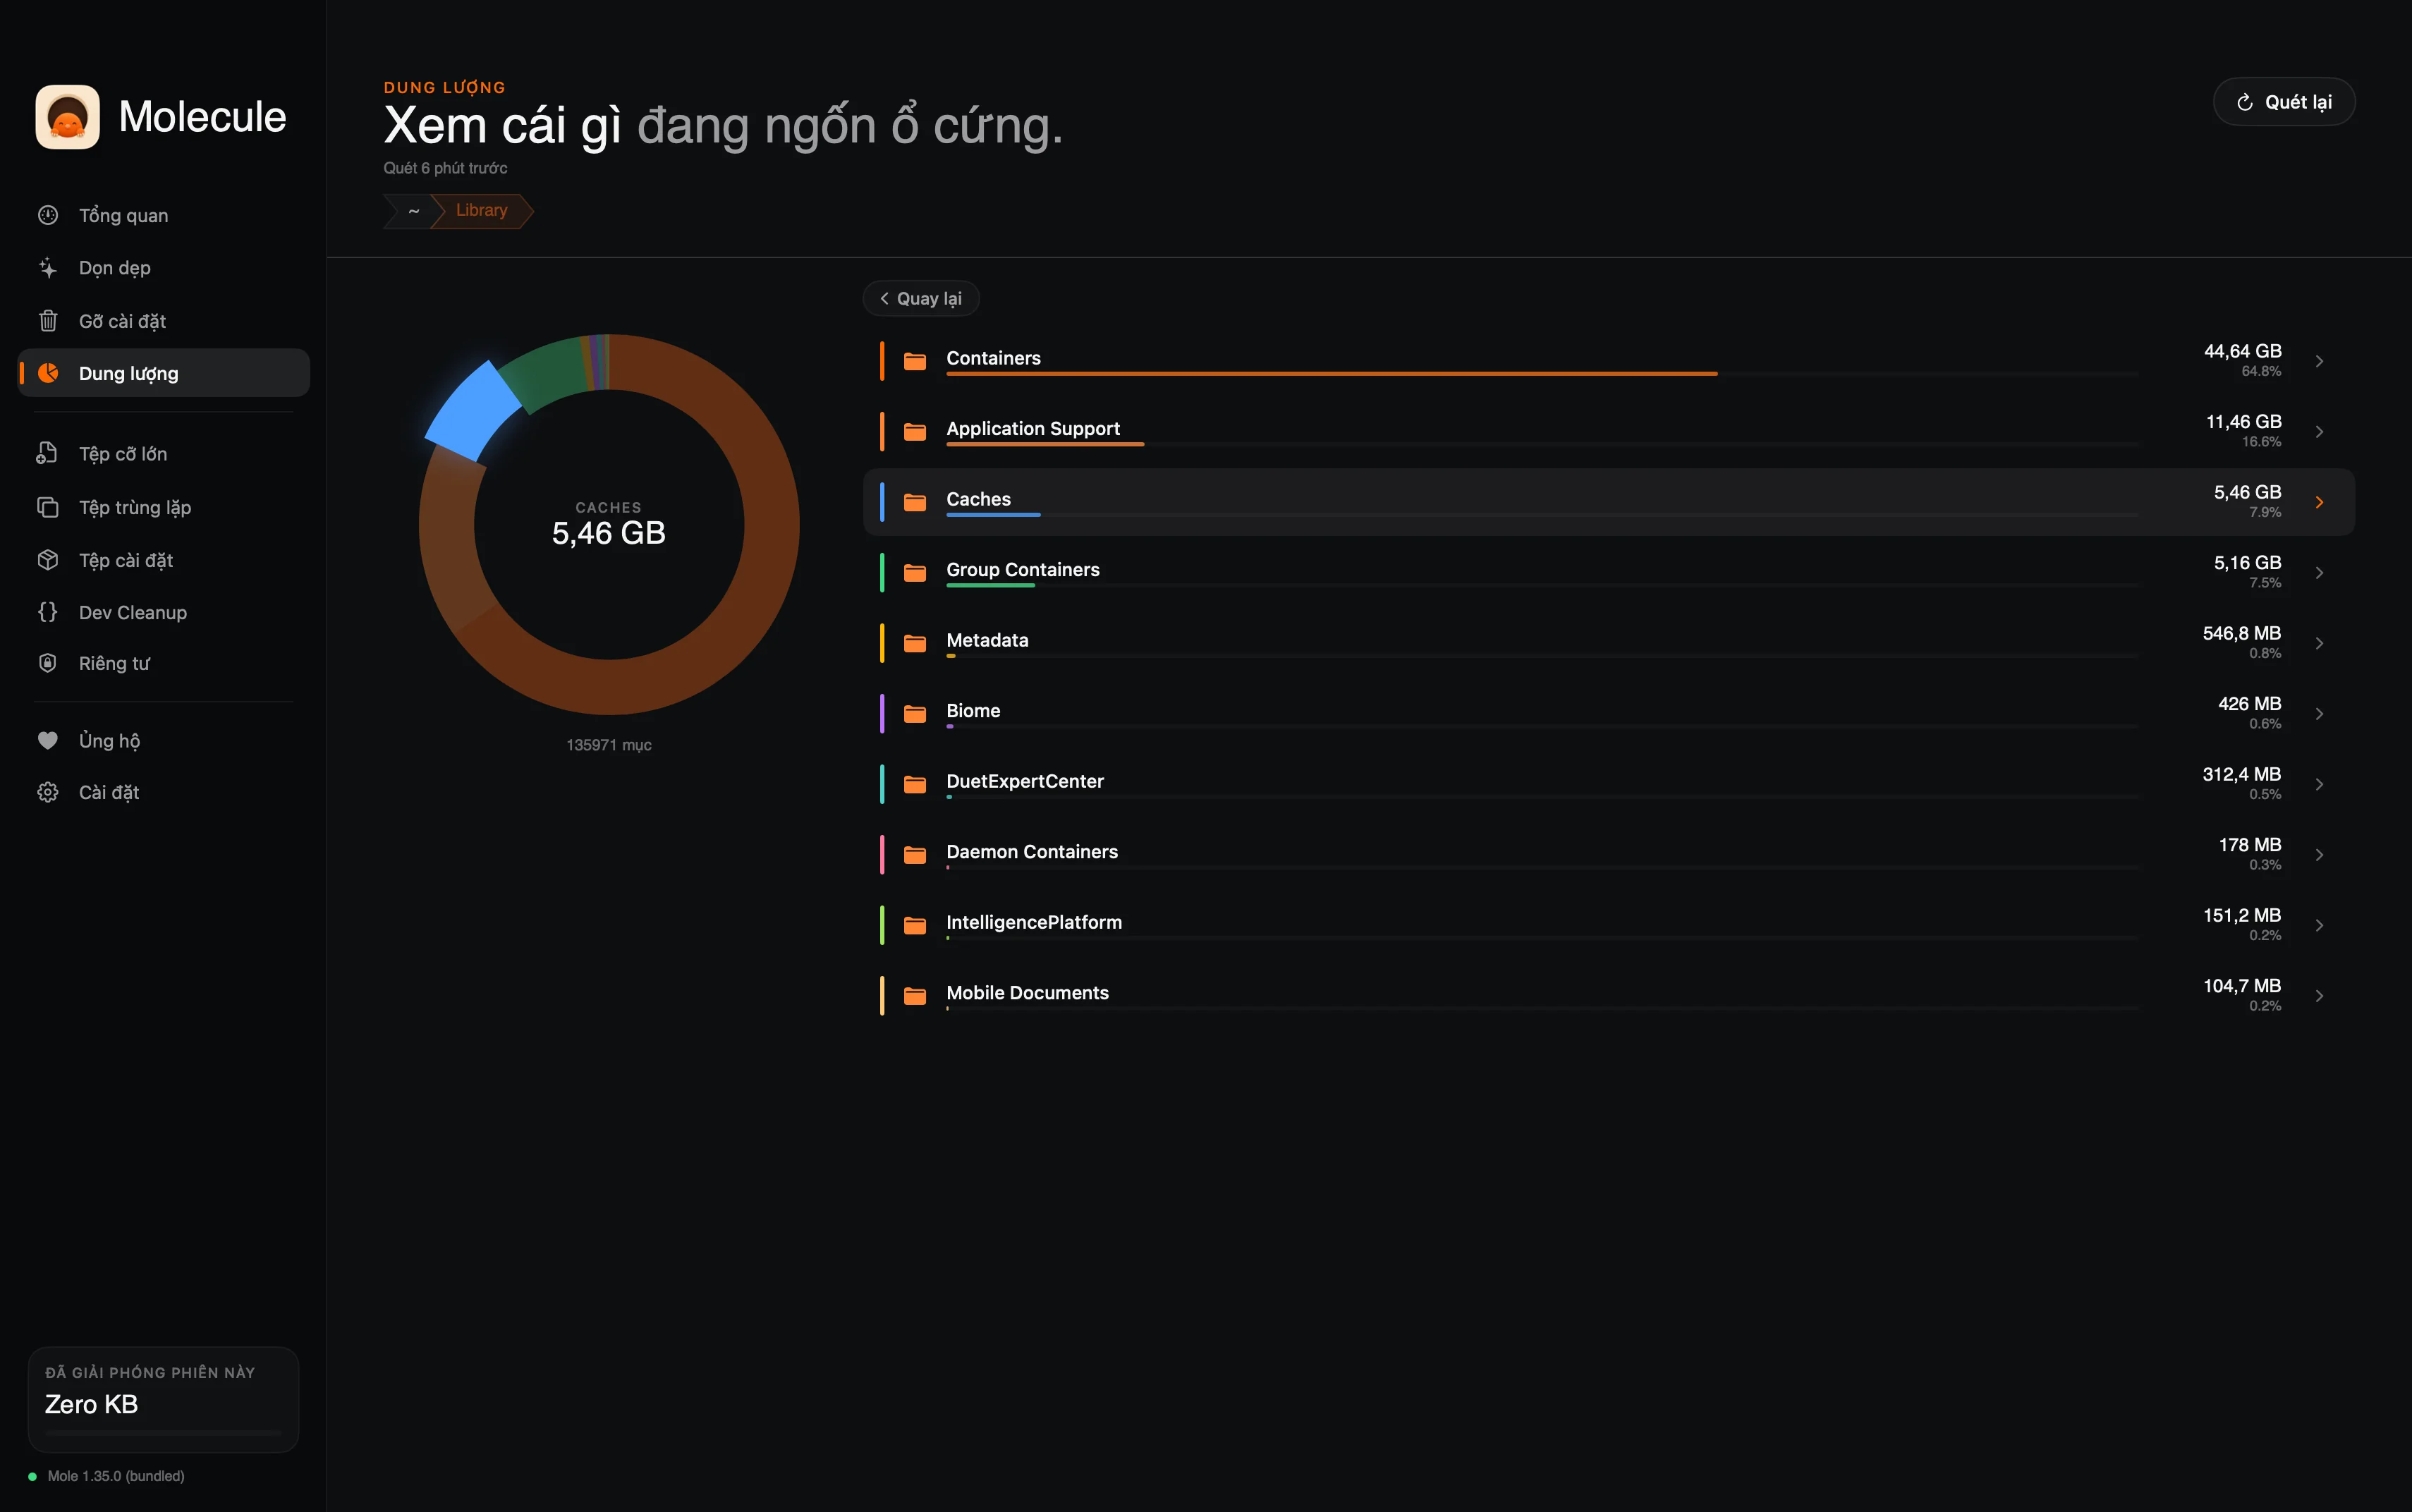Select the Tệp trùng lặp icon
The image size is (2412, 1512).
[x=48, y=507]
